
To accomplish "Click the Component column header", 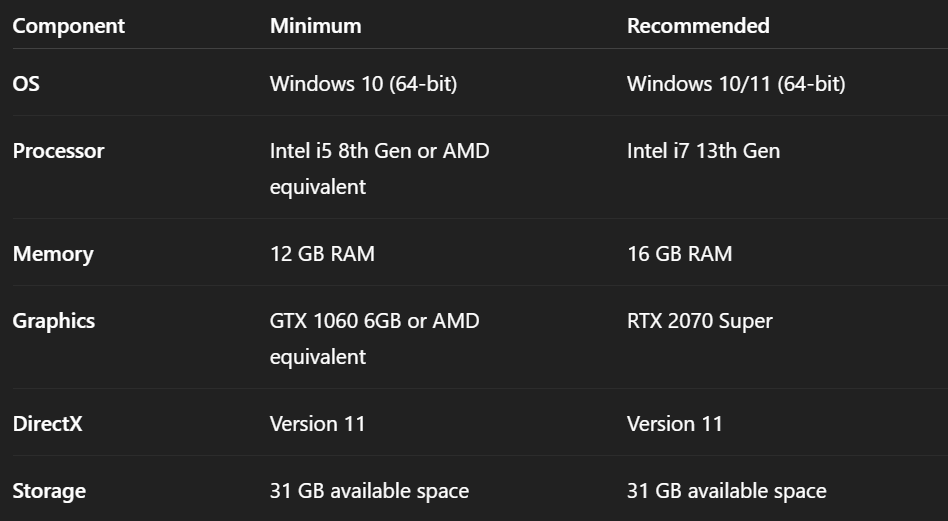I will point(69,26).
